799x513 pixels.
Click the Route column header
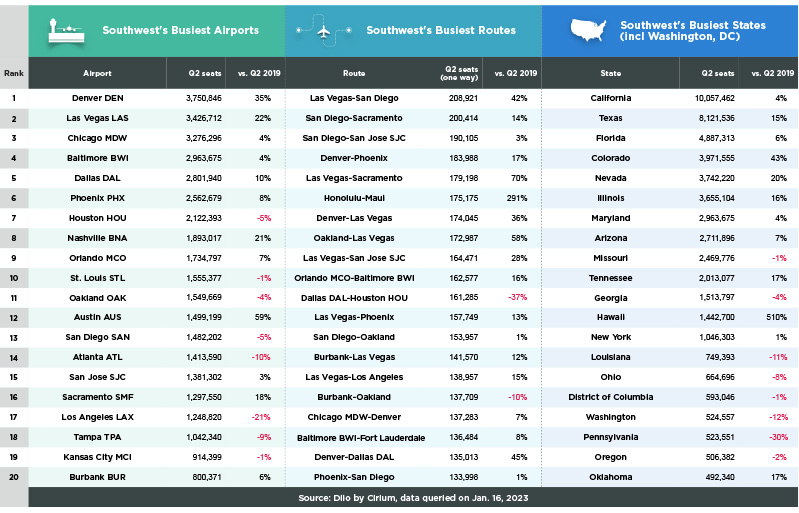pyautogui.click(x=354, y=73)
